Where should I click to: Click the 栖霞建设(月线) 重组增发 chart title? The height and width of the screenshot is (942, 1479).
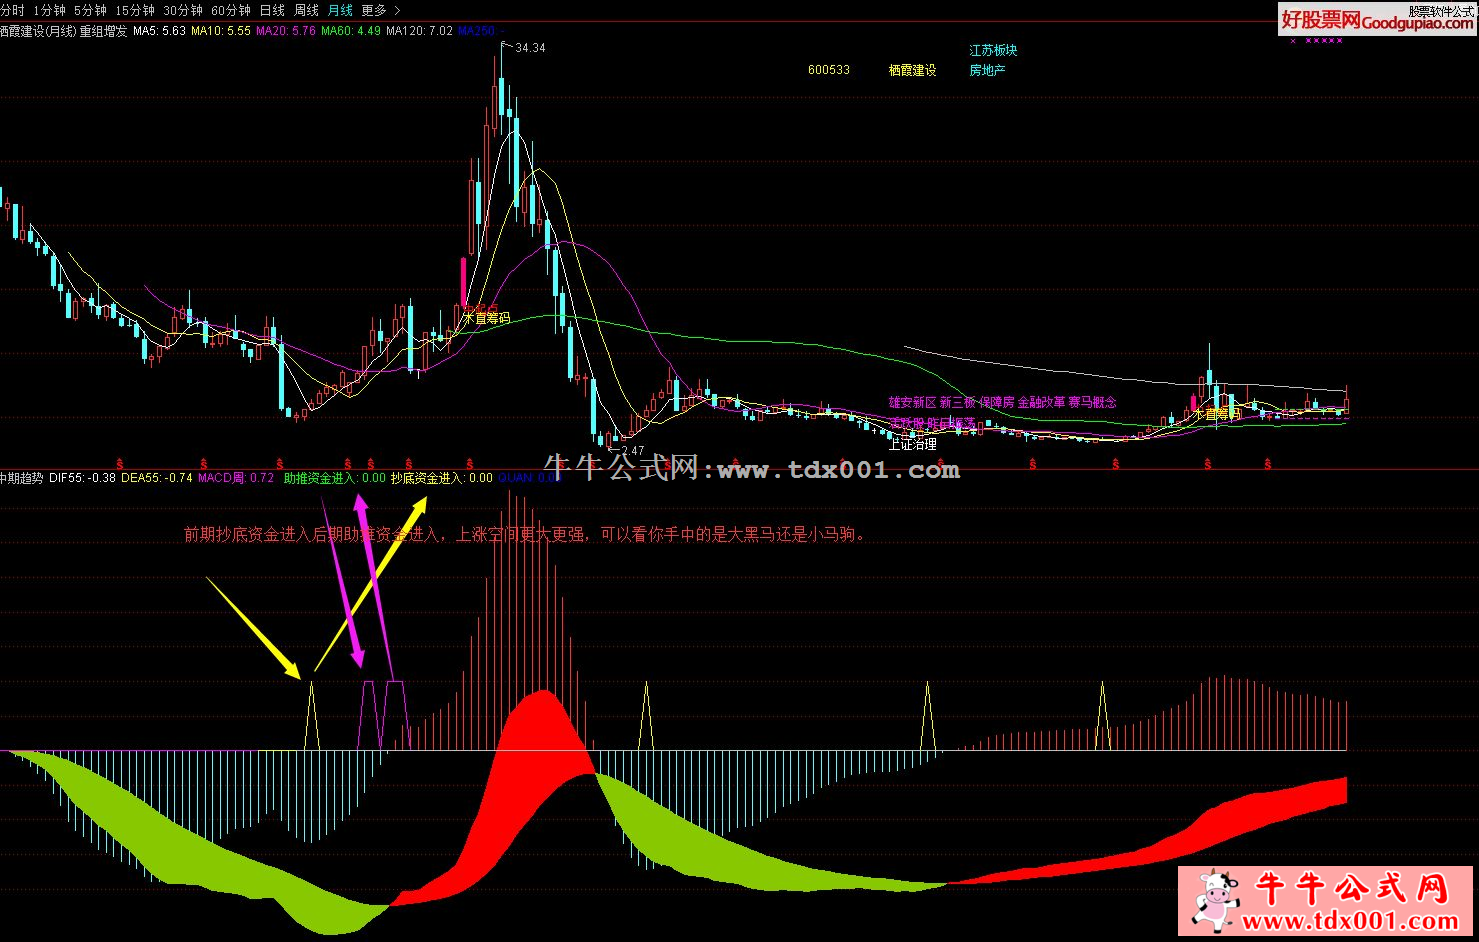click(x=64, y=31)
